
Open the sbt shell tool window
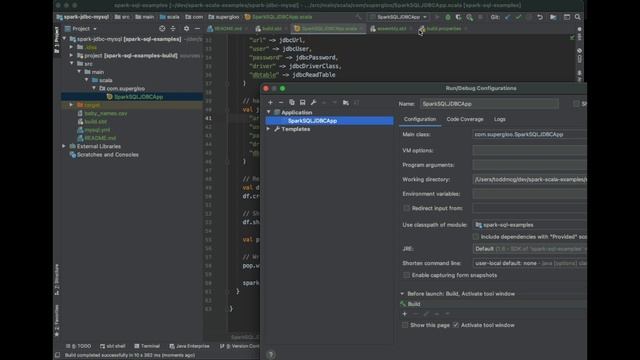click(113, 346)
